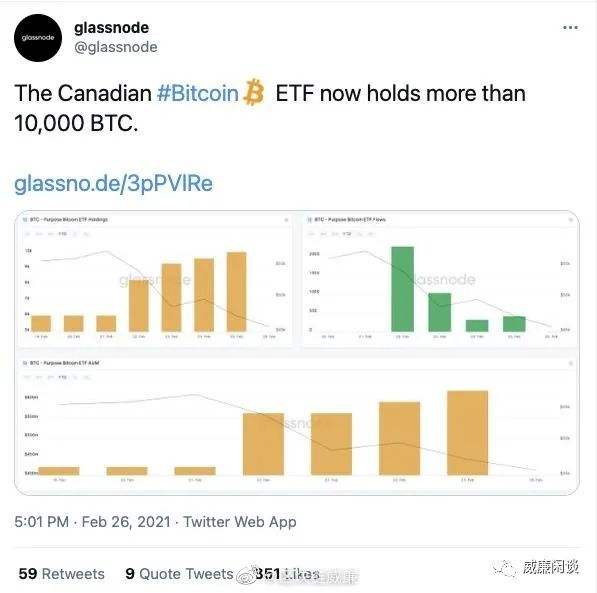Viewport: 597px width, 593px height.
Task: Select the YTD range in Holdings chart
Action: coord(62,234)
